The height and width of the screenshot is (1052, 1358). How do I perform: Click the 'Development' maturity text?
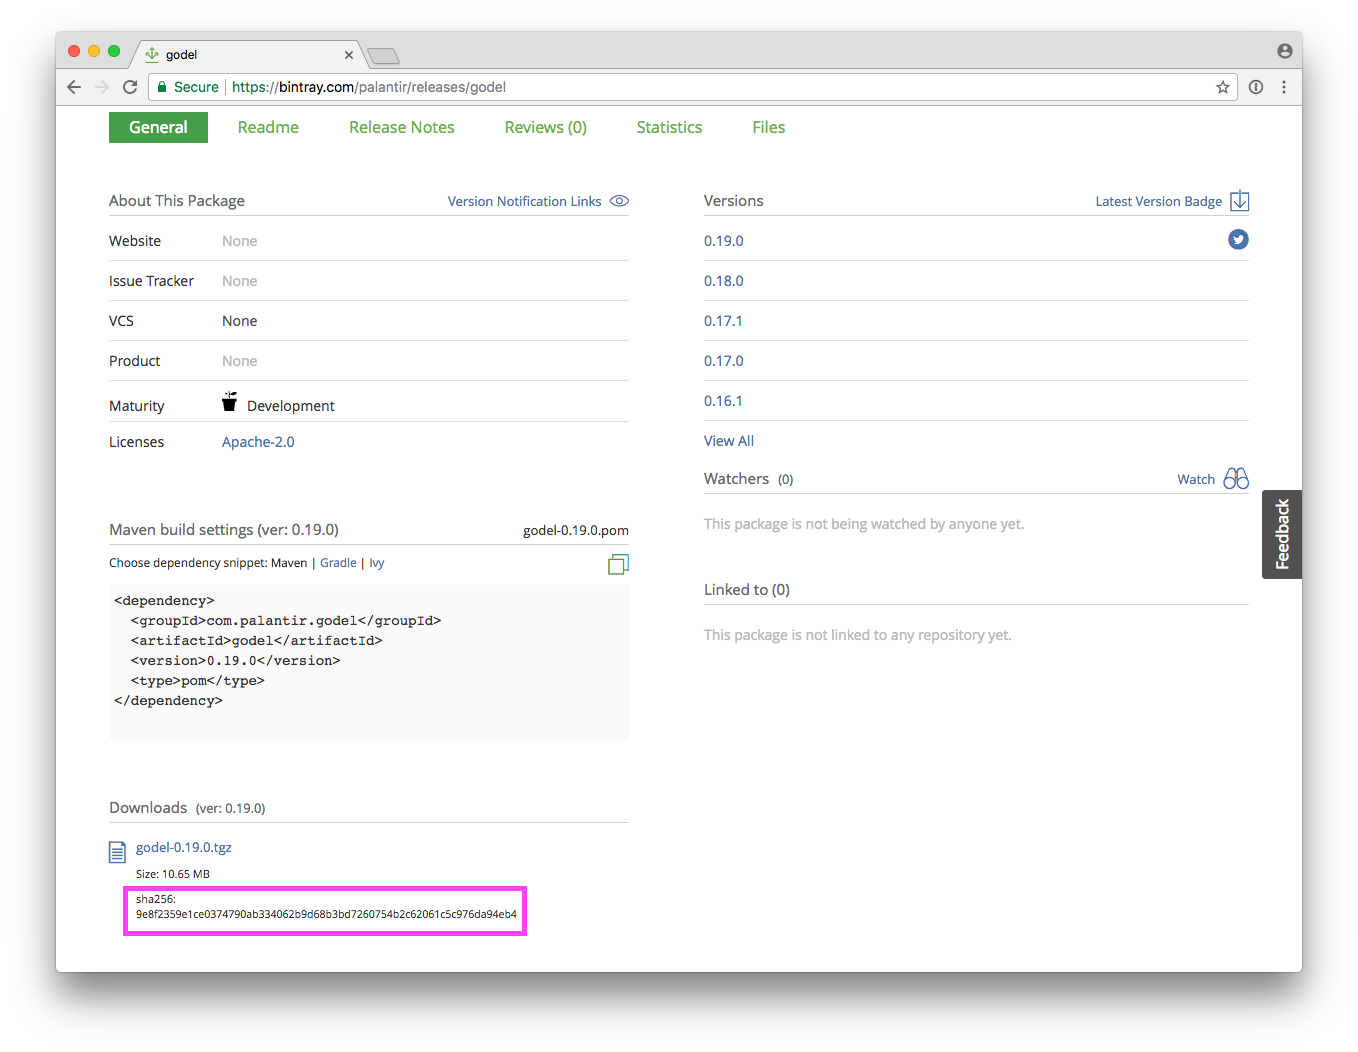(291, 406)
